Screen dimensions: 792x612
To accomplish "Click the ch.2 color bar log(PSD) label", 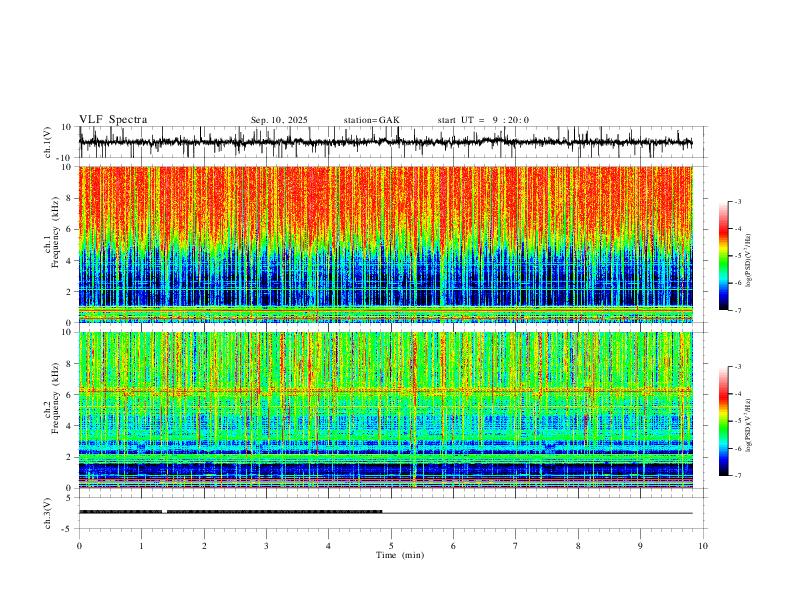I will click(748, 425).
